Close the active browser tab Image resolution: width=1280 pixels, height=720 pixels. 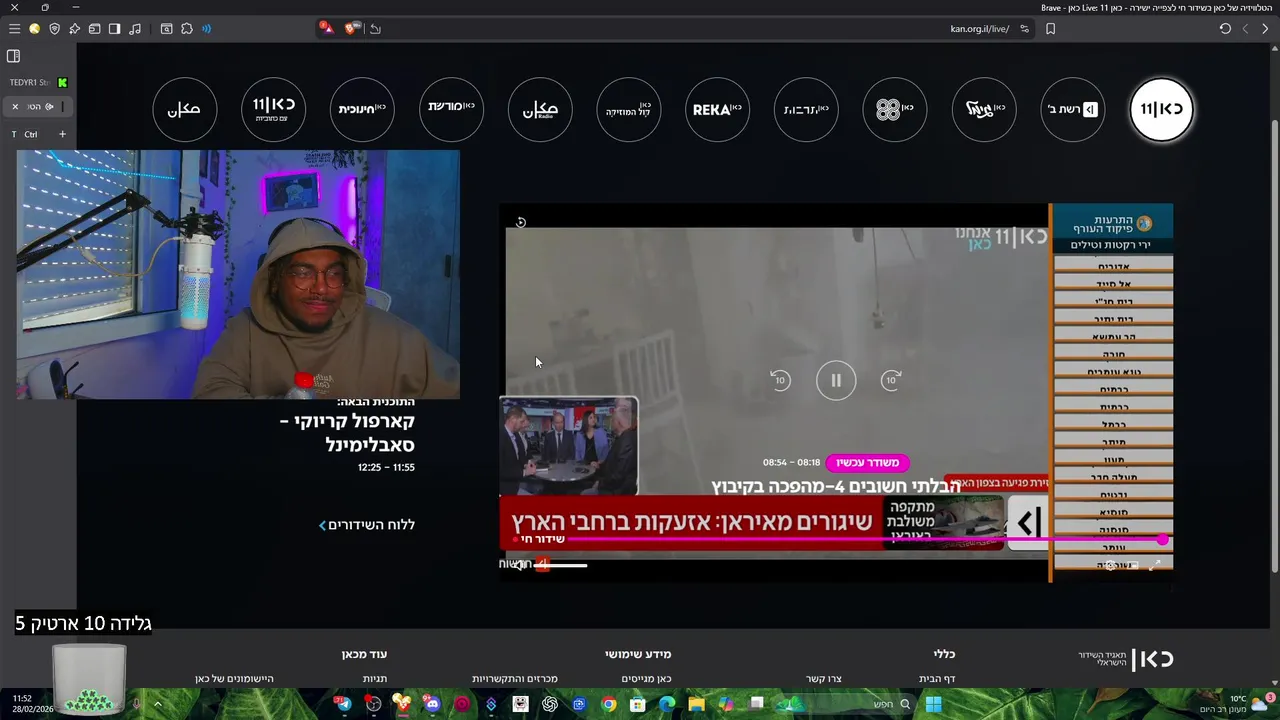tap(15, 107)
